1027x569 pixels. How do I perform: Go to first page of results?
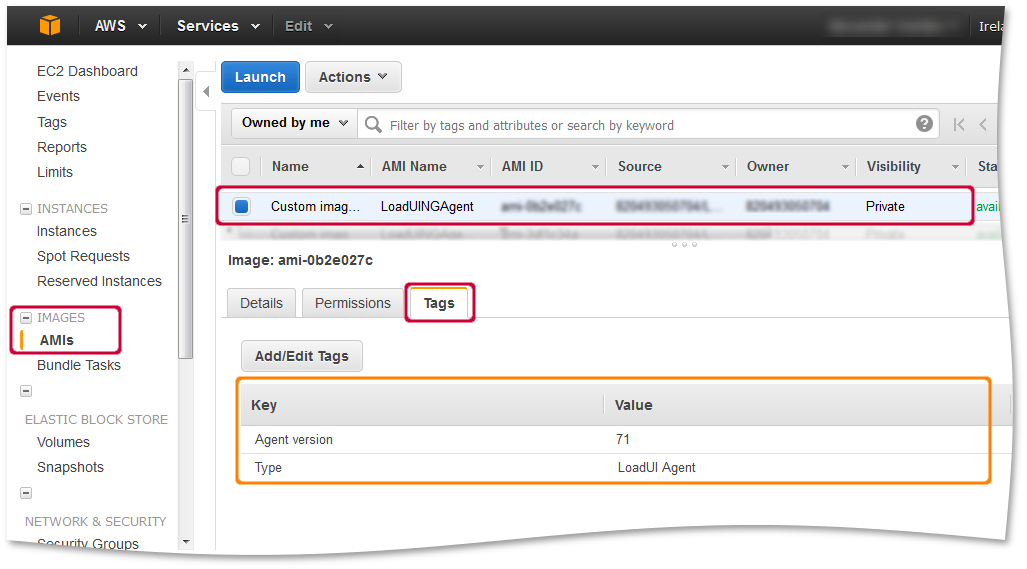point(959,125)
